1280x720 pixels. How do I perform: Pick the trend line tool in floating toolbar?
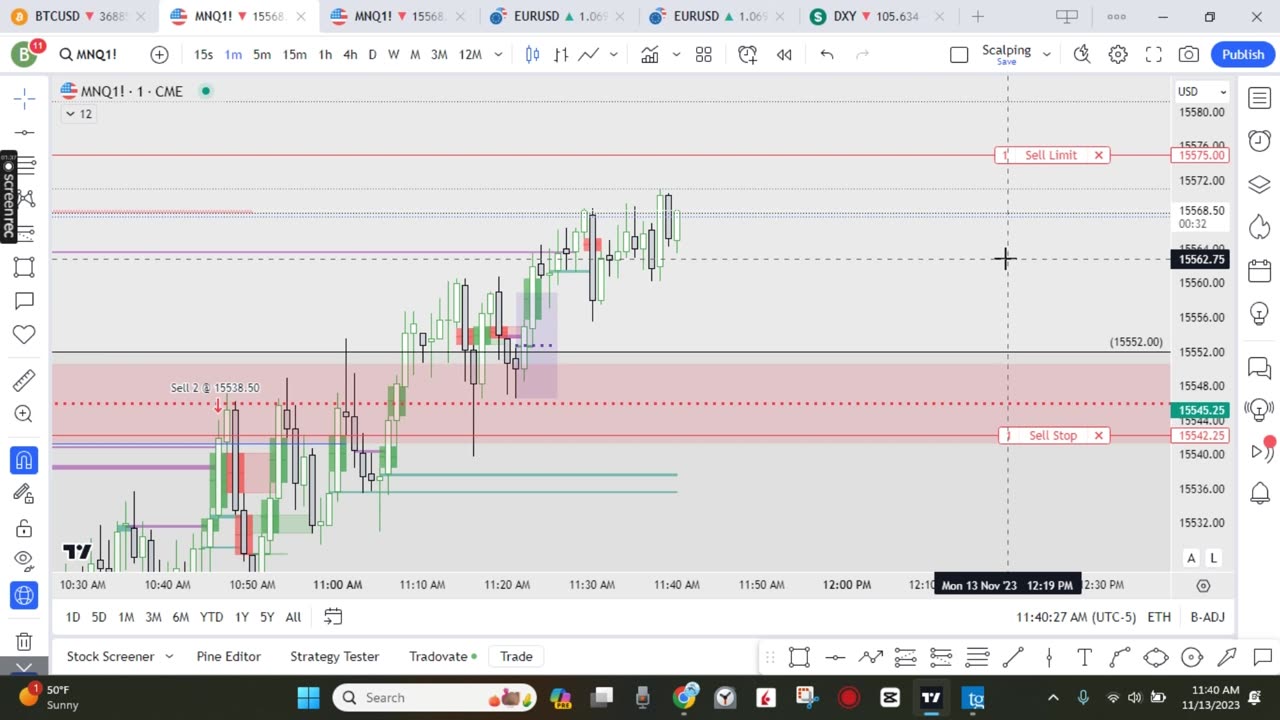(1013, 657)
